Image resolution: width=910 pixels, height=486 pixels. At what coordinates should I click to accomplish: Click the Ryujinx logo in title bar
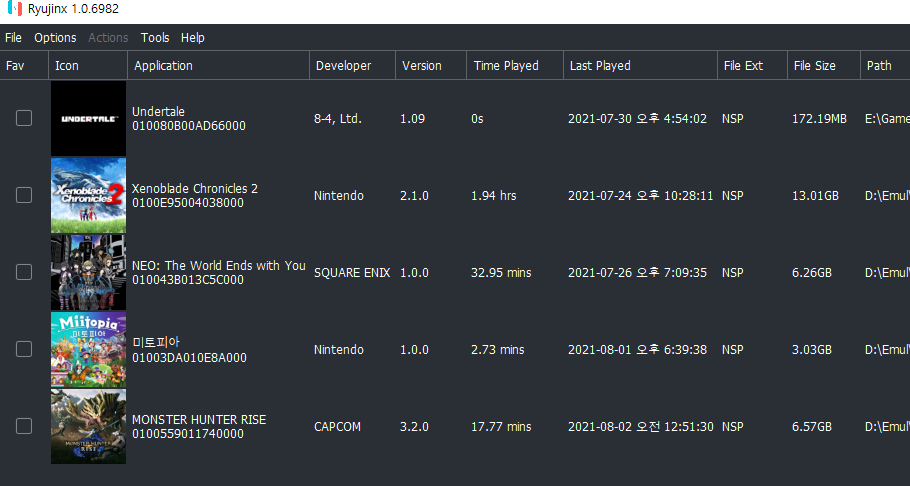tap(15, 9)
